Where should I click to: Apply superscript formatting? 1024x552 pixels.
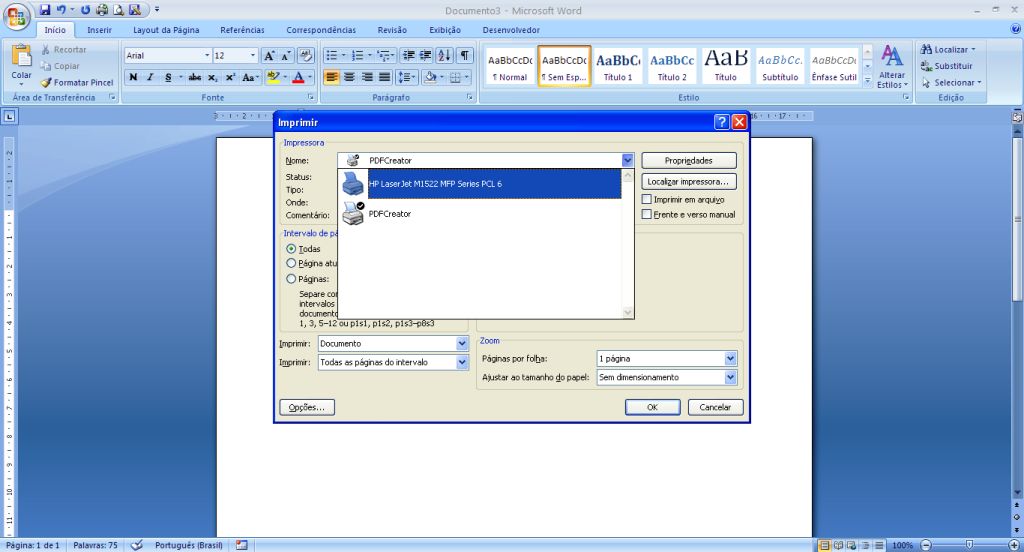click(x=230, y=77)
